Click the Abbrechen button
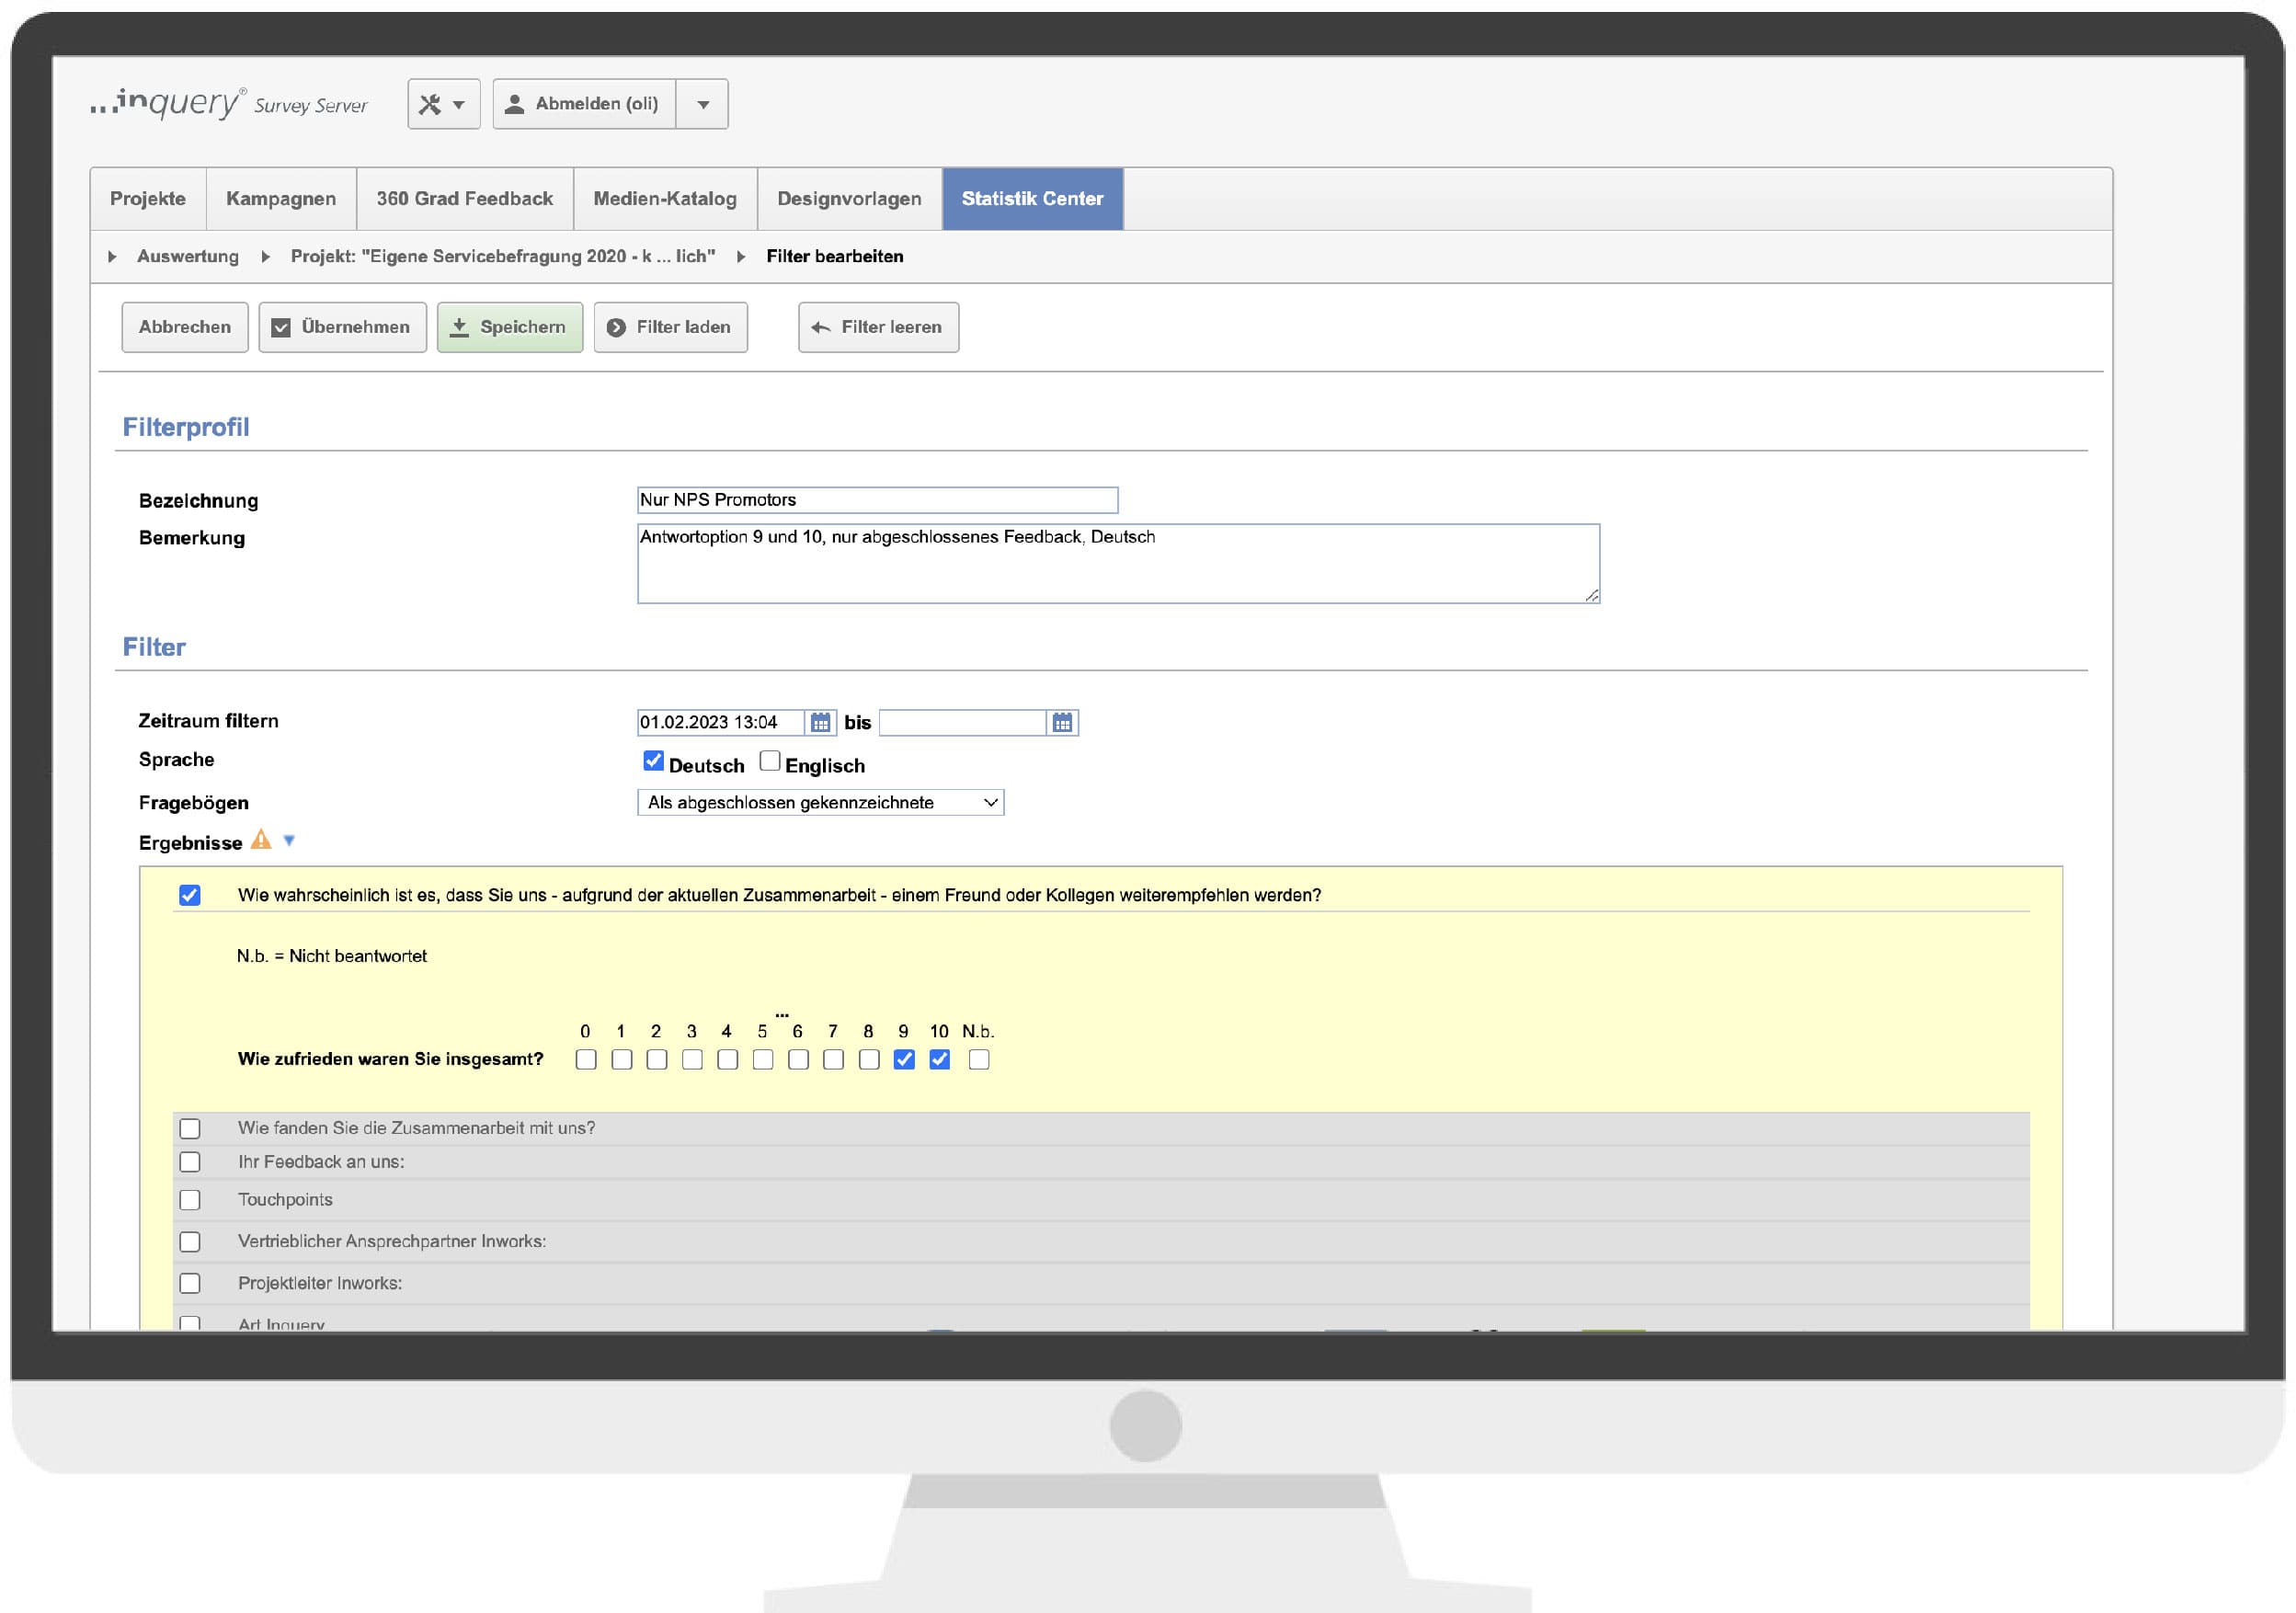This screenshot has height=1613, width=2296. tap(185, 327)
